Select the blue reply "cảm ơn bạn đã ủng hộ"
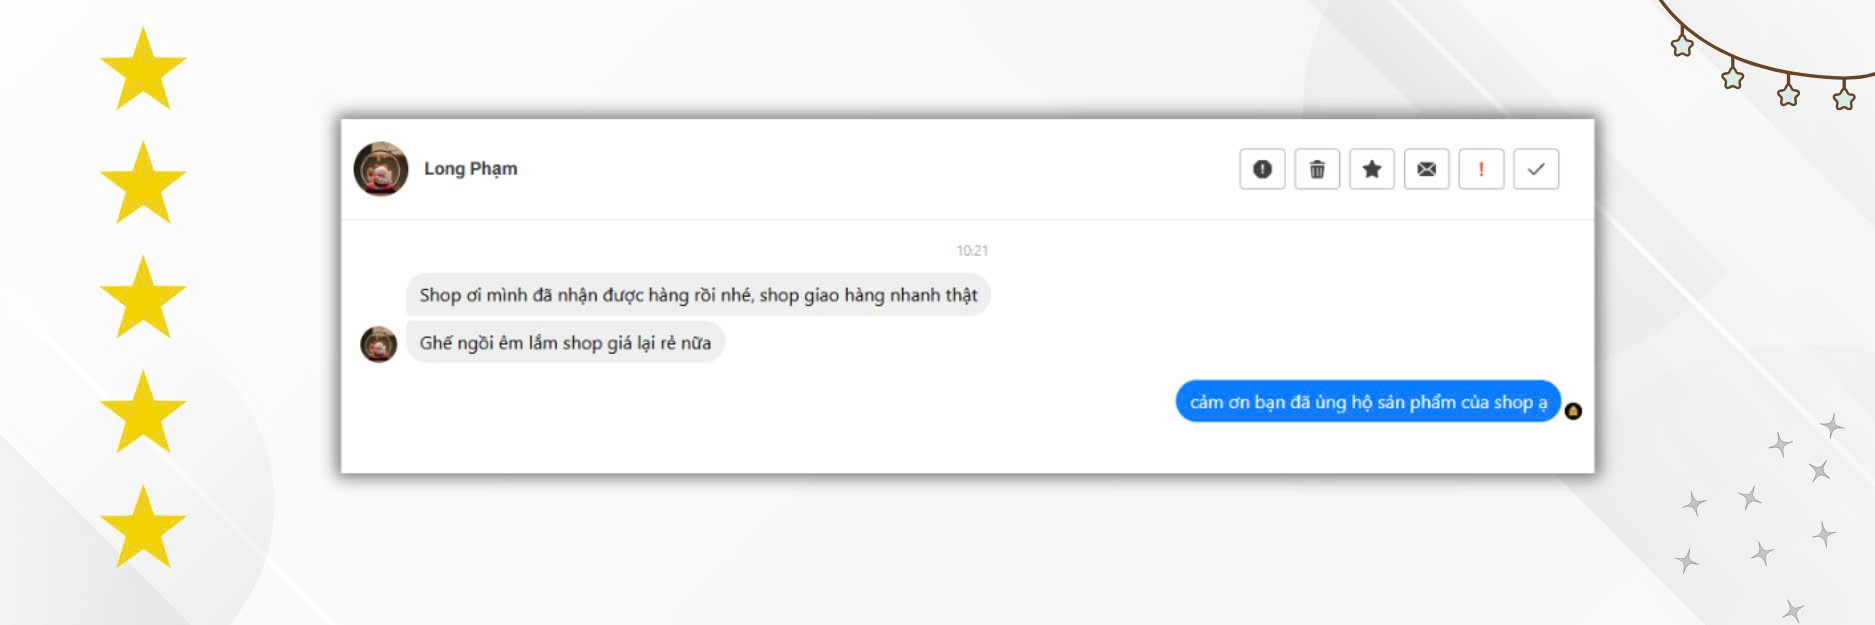Screen dimensions: 1875x625 (x=1368, y=402)
